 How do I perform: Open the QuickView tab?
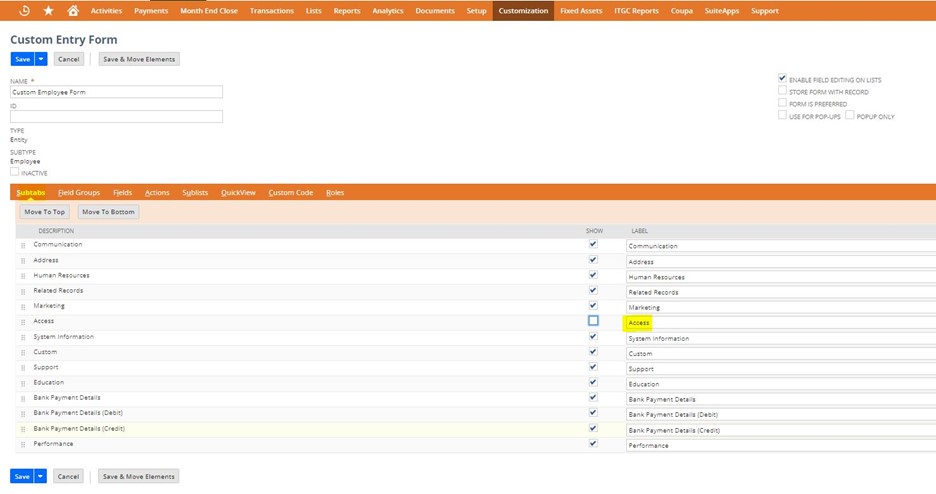point(238,192)
